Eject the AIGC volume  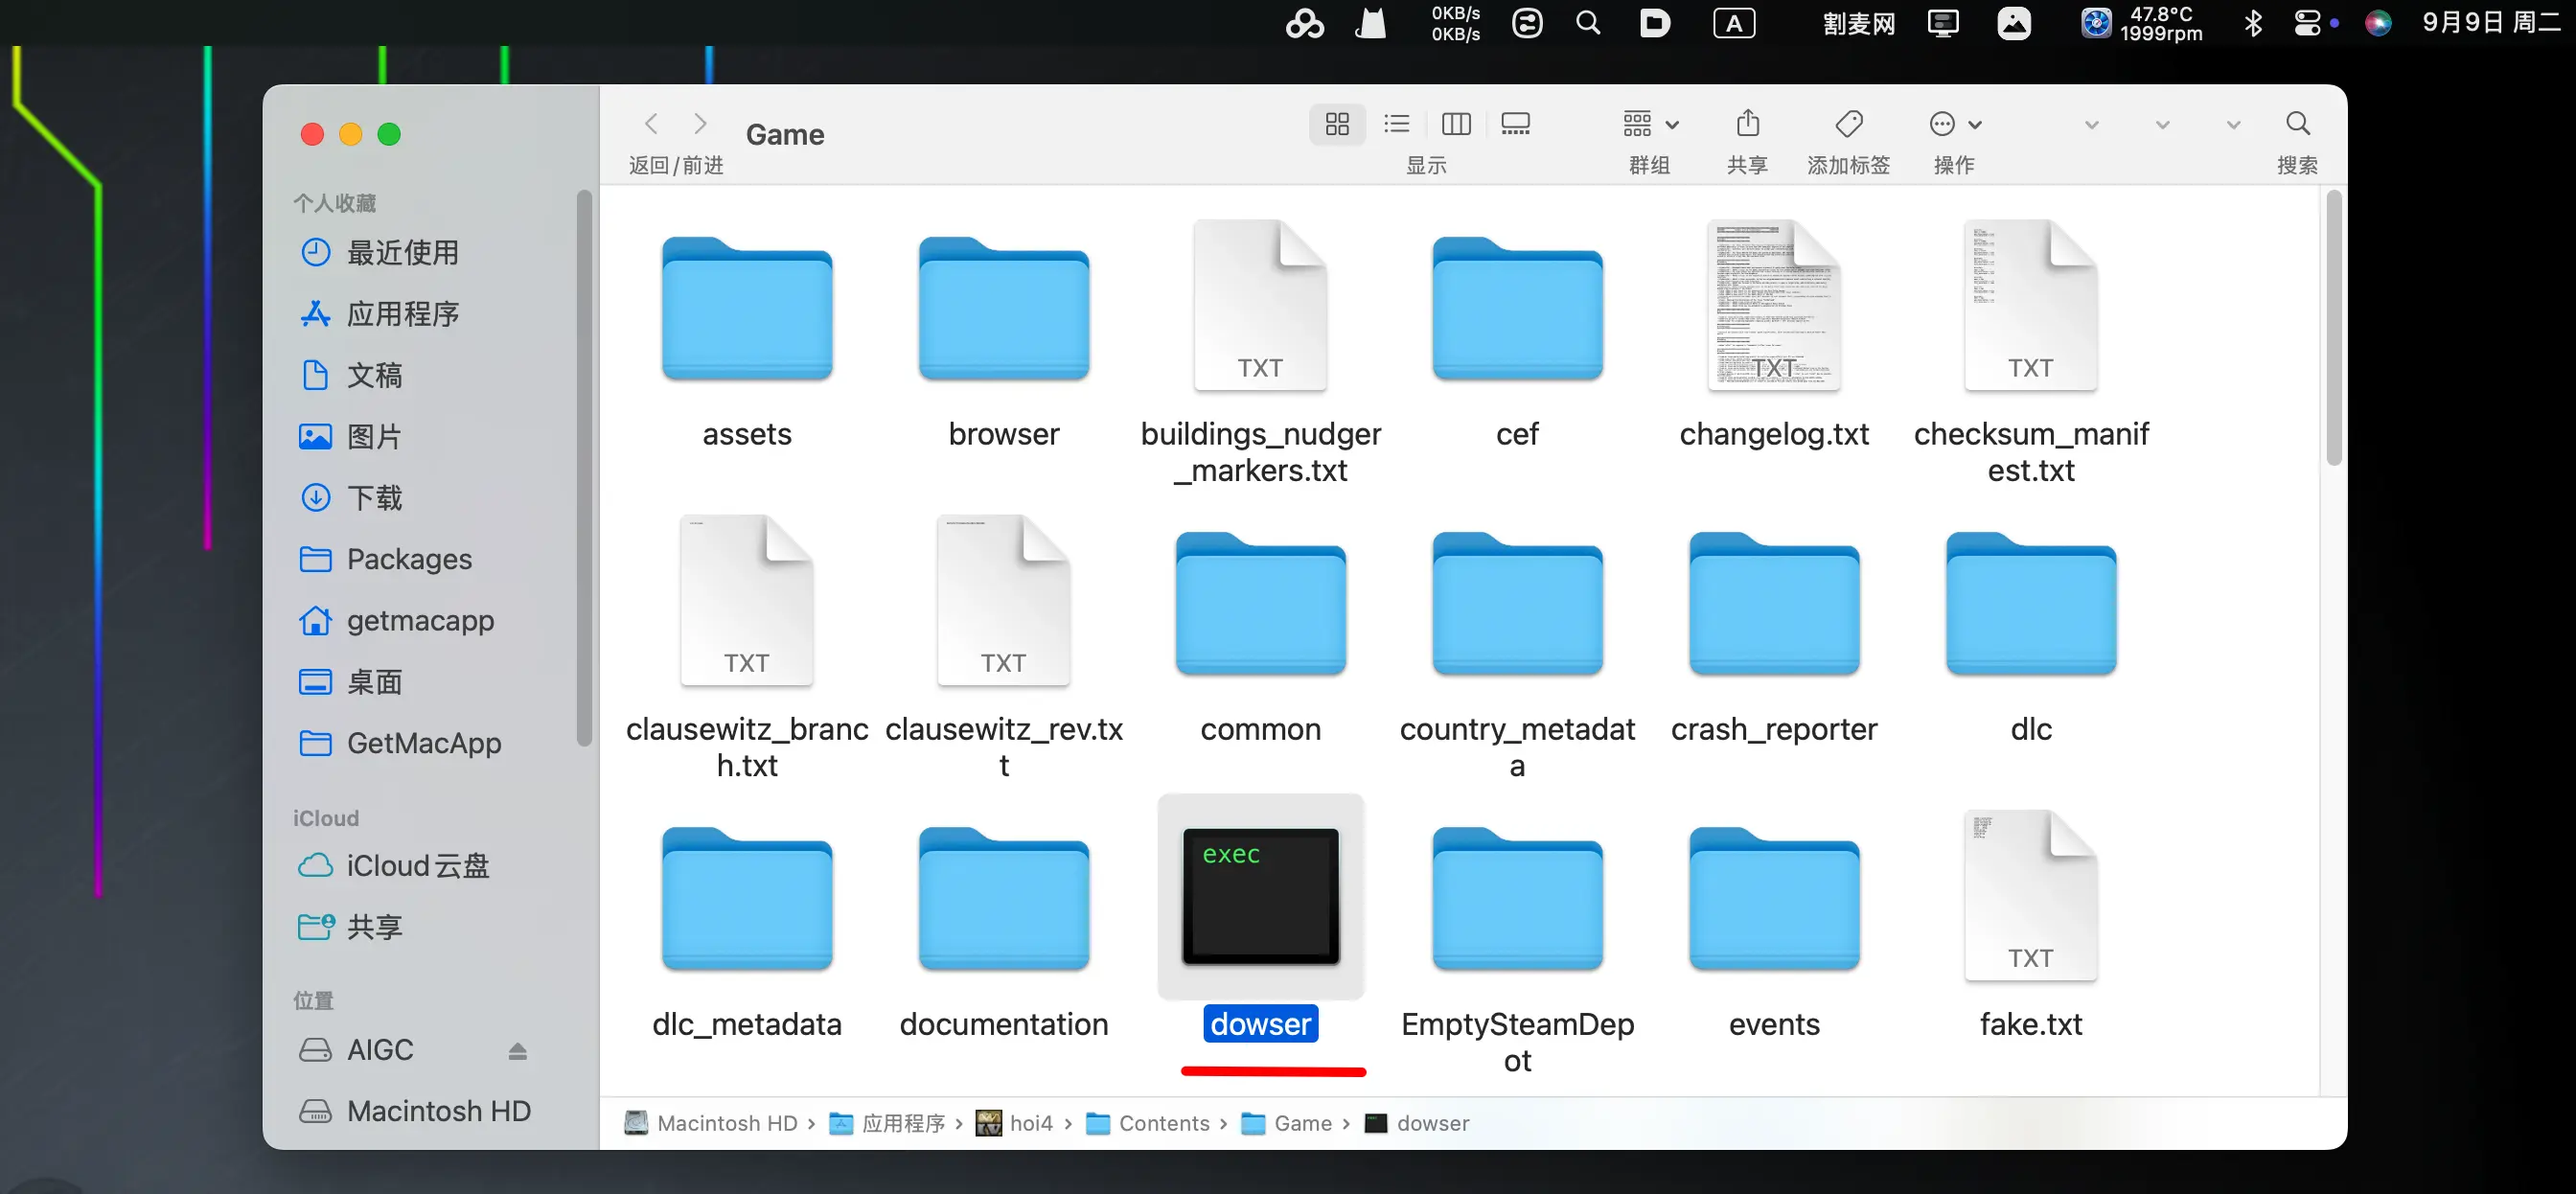(x=517, y=1050)
